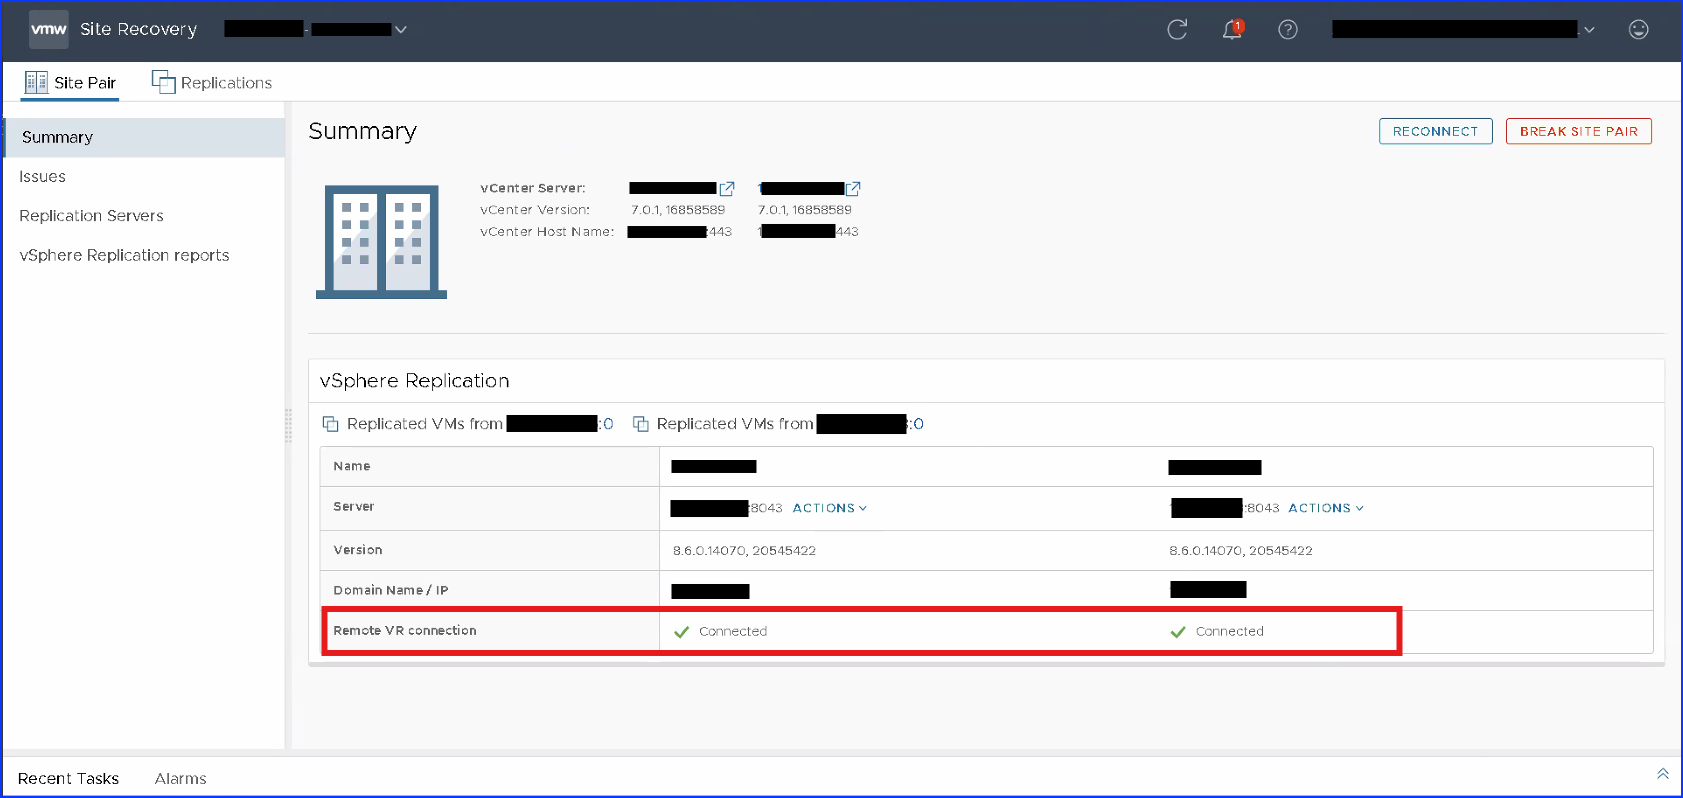Click the BREAK SITE PAIR button

pyautogui.click(x=1578, y=131)
